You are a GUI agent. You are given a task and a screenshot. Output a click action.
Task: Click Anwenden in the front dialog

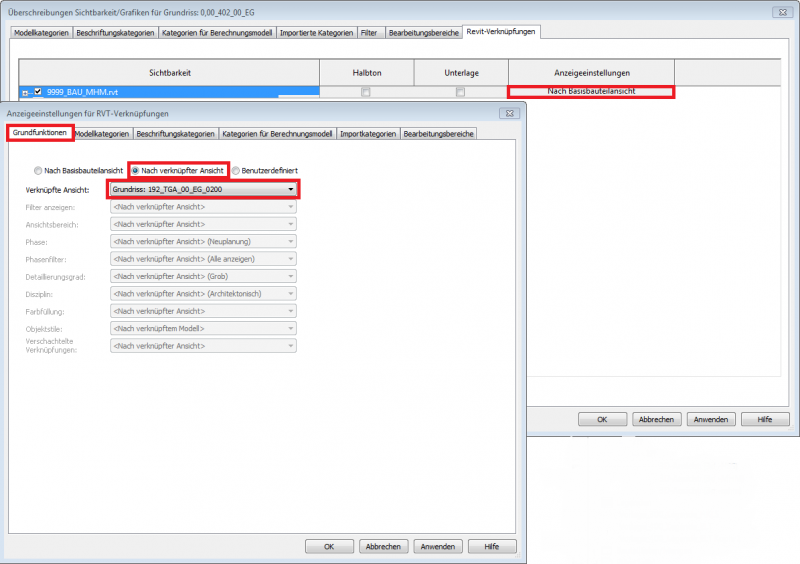pos(438,547)
